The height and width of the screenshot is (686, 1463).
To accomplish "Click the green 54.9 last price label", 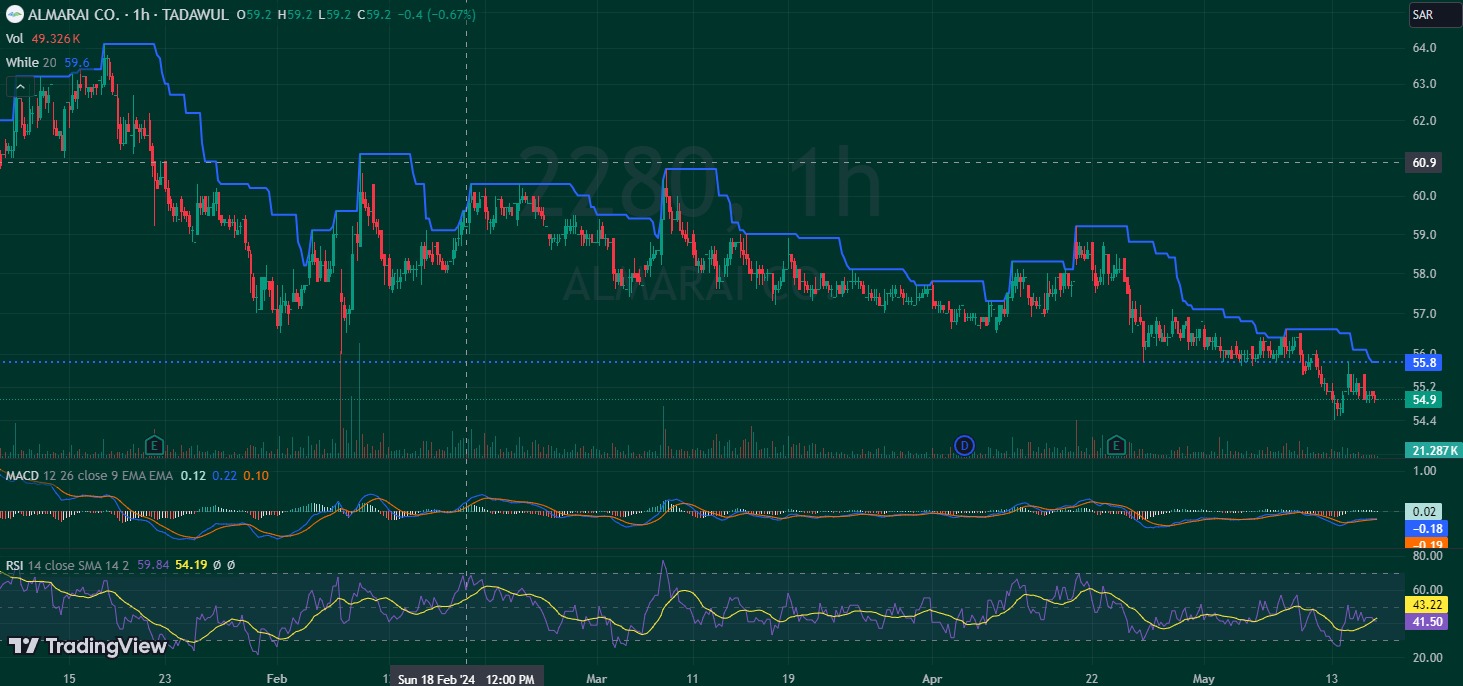I will click(1425, 400).
